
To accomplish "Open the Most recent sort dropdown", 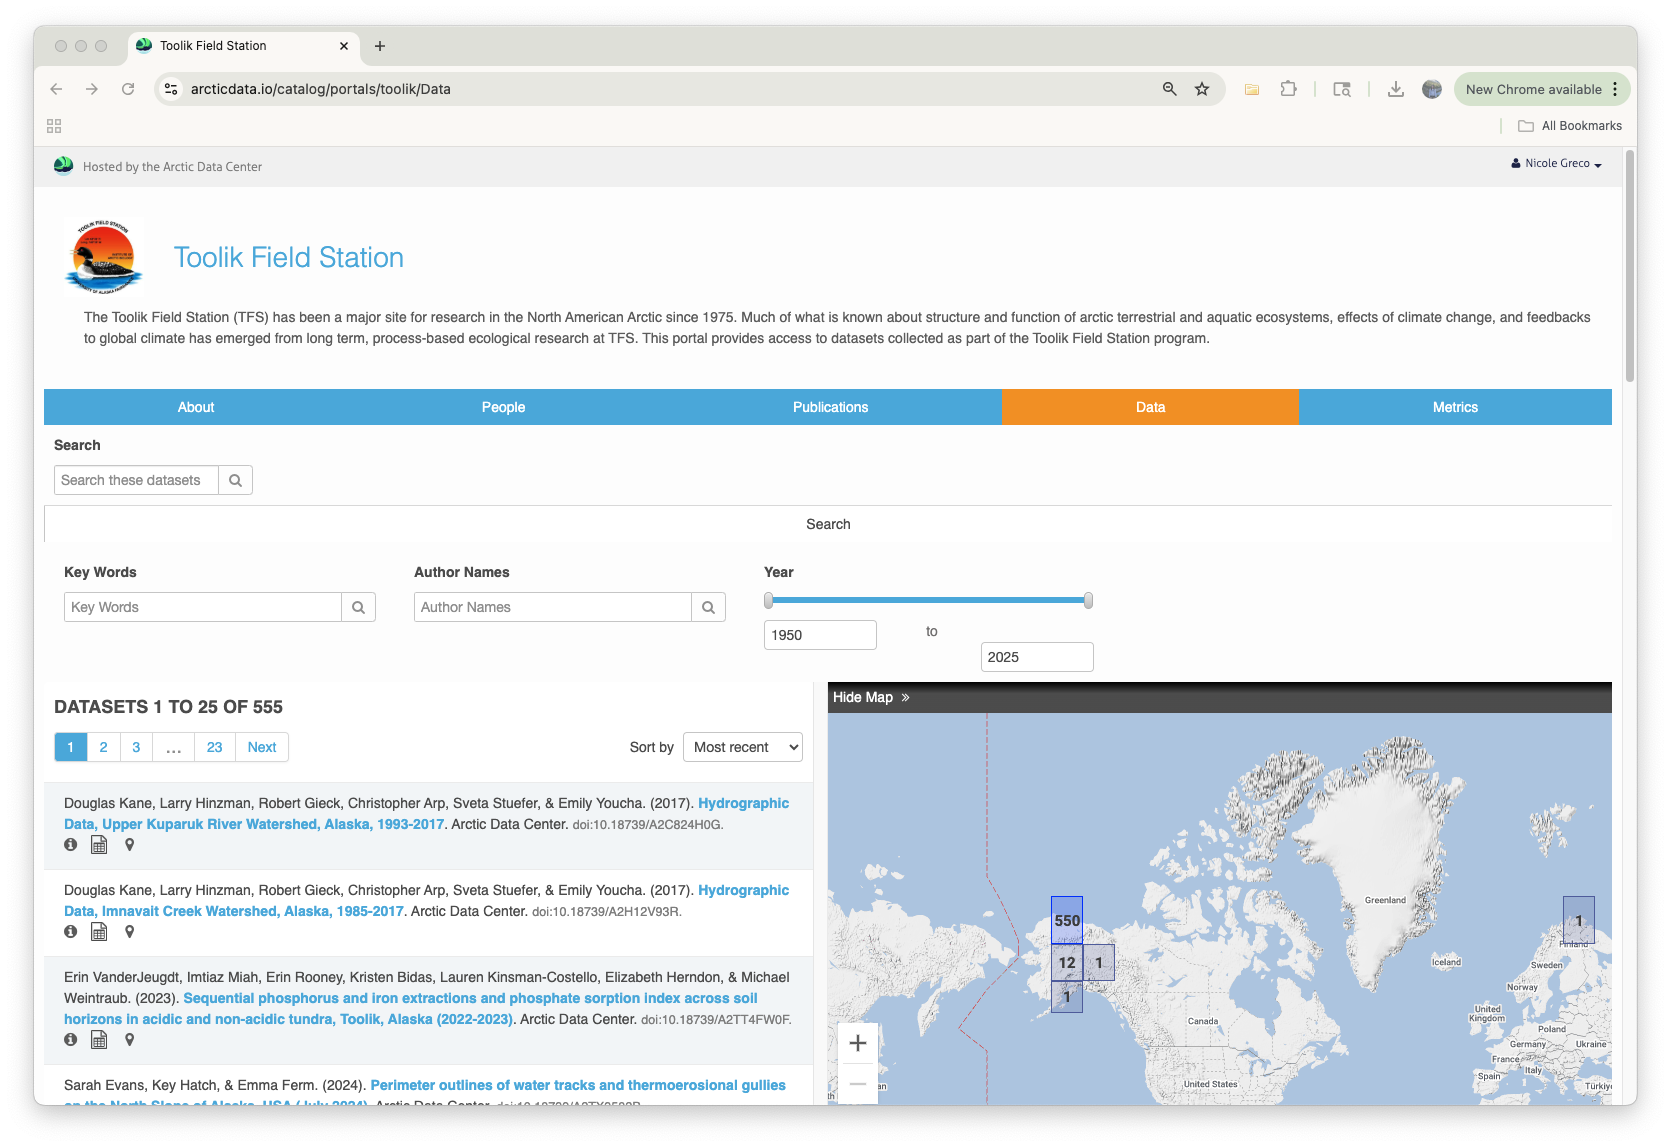I will coord(742,747).
